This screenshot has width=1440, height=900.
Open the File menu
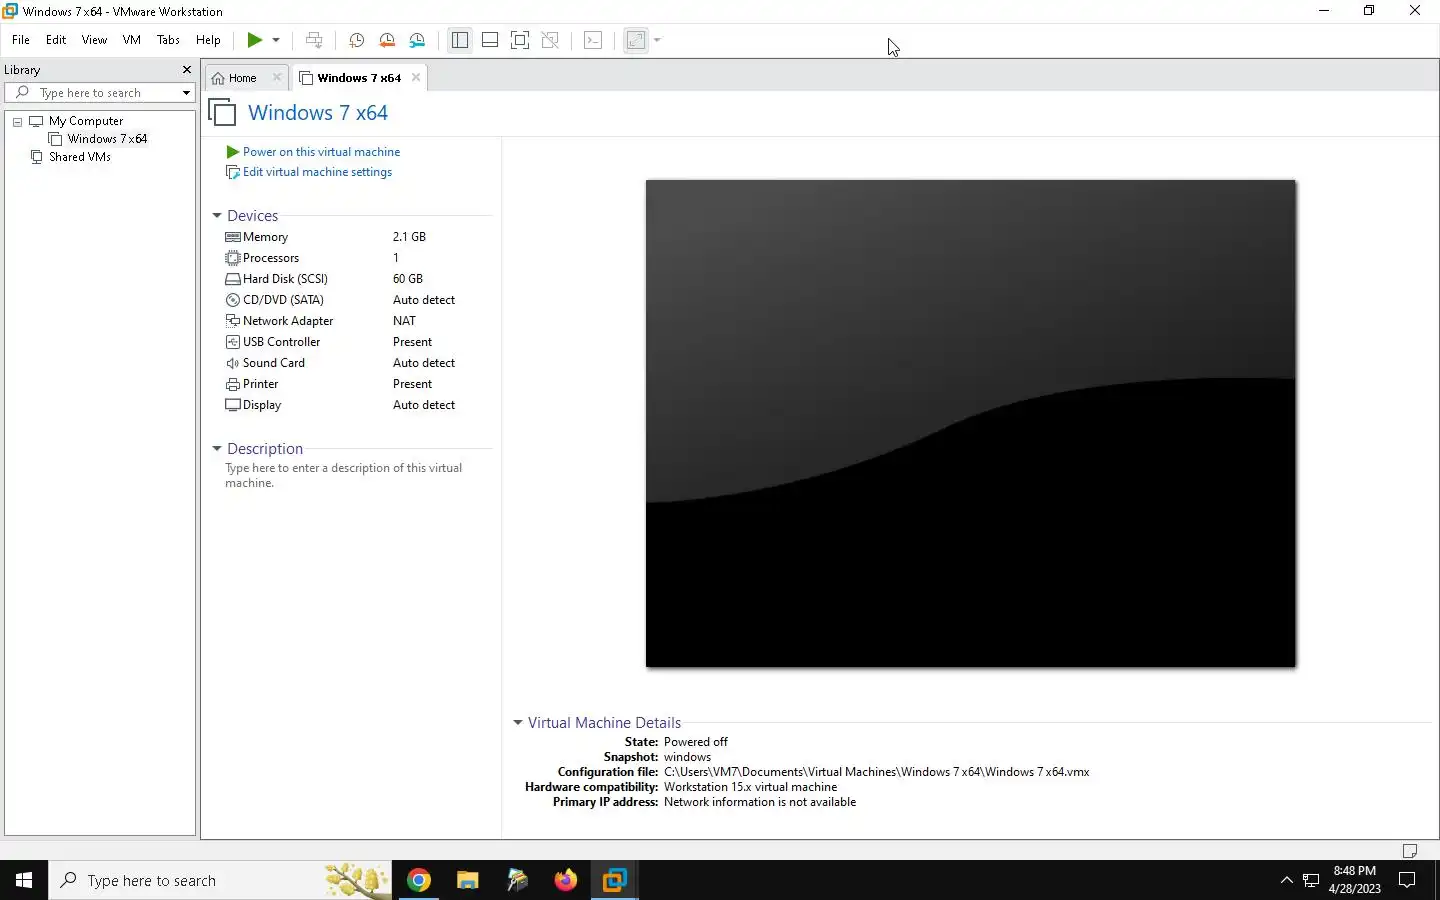(21, 40)
